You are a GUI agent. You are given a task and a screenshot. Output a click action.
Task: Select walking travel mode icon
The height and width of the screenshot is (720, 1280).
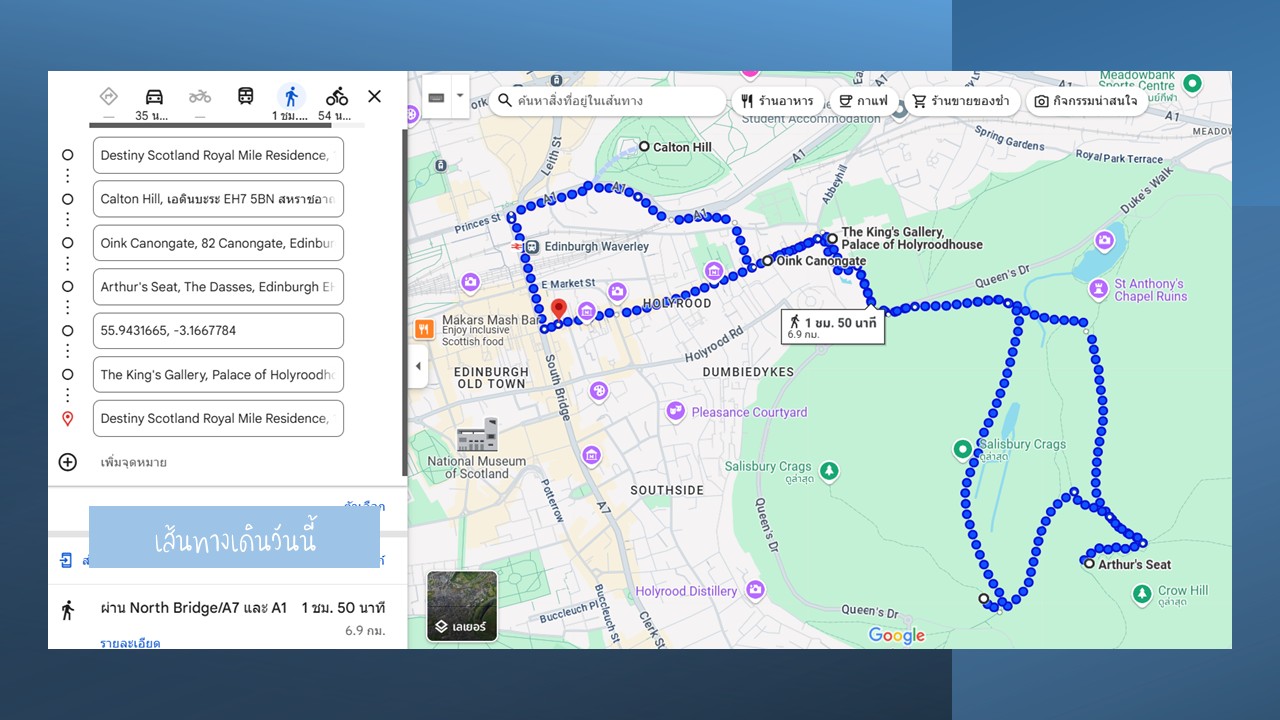click(x=291, y=96)
